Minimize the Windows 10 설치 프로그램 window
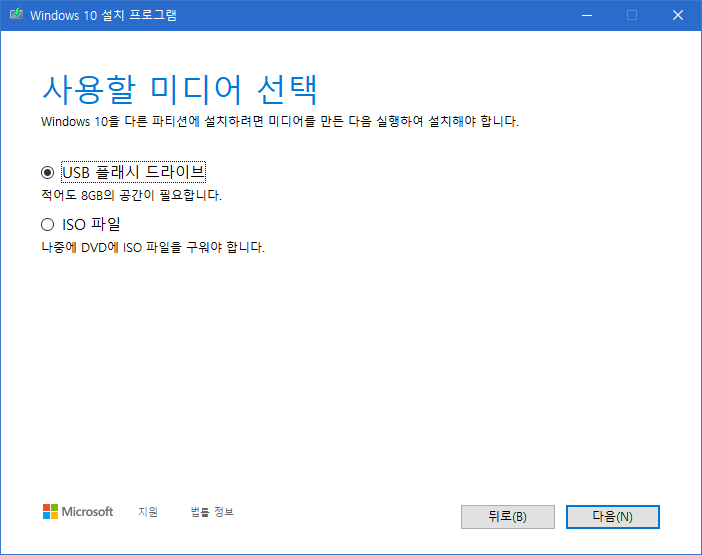Image resolution: width=702 pixels, height=555 pixels. pos(587,15)
